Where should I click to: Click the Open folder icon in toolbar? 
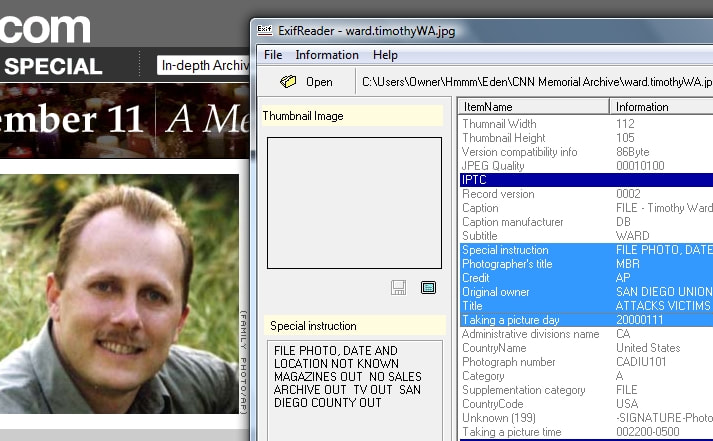pyautogui.click(x=289, y=82)
